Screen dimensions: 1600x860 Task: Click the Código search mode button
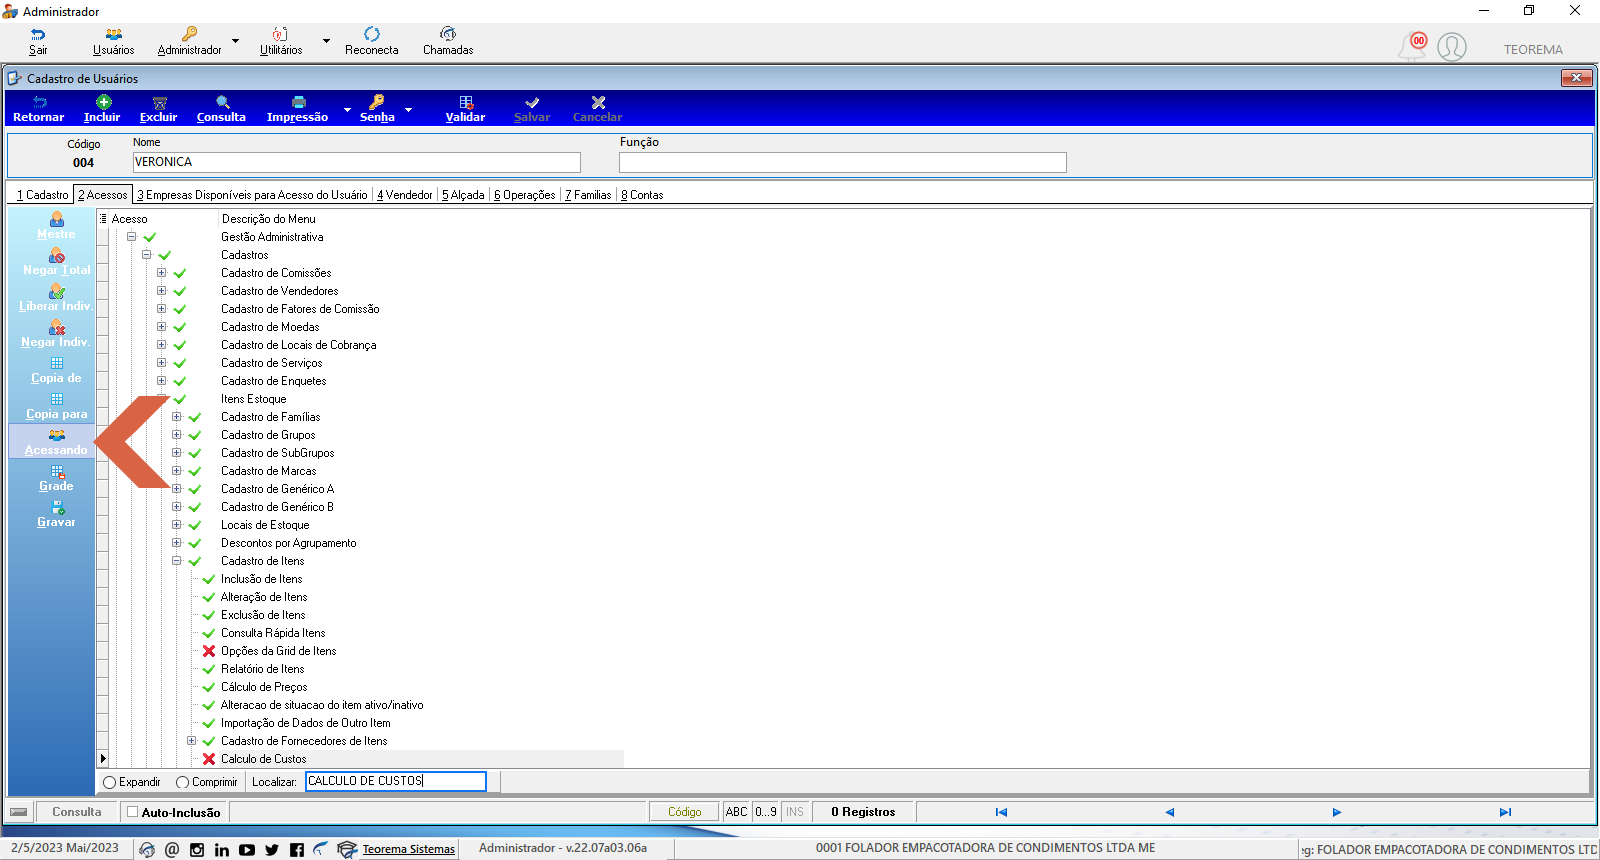point(685,812)
